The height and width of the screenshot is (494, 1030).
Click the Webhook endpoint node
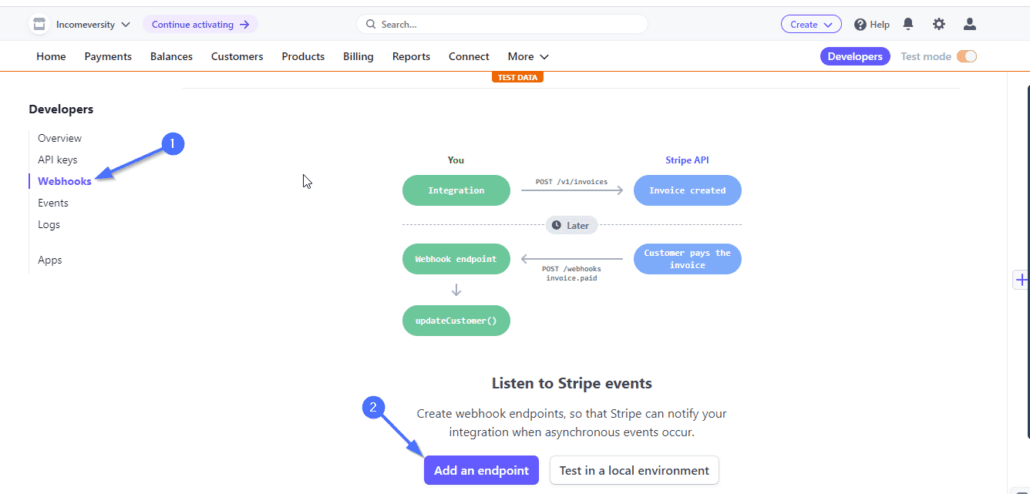(456, 259)
